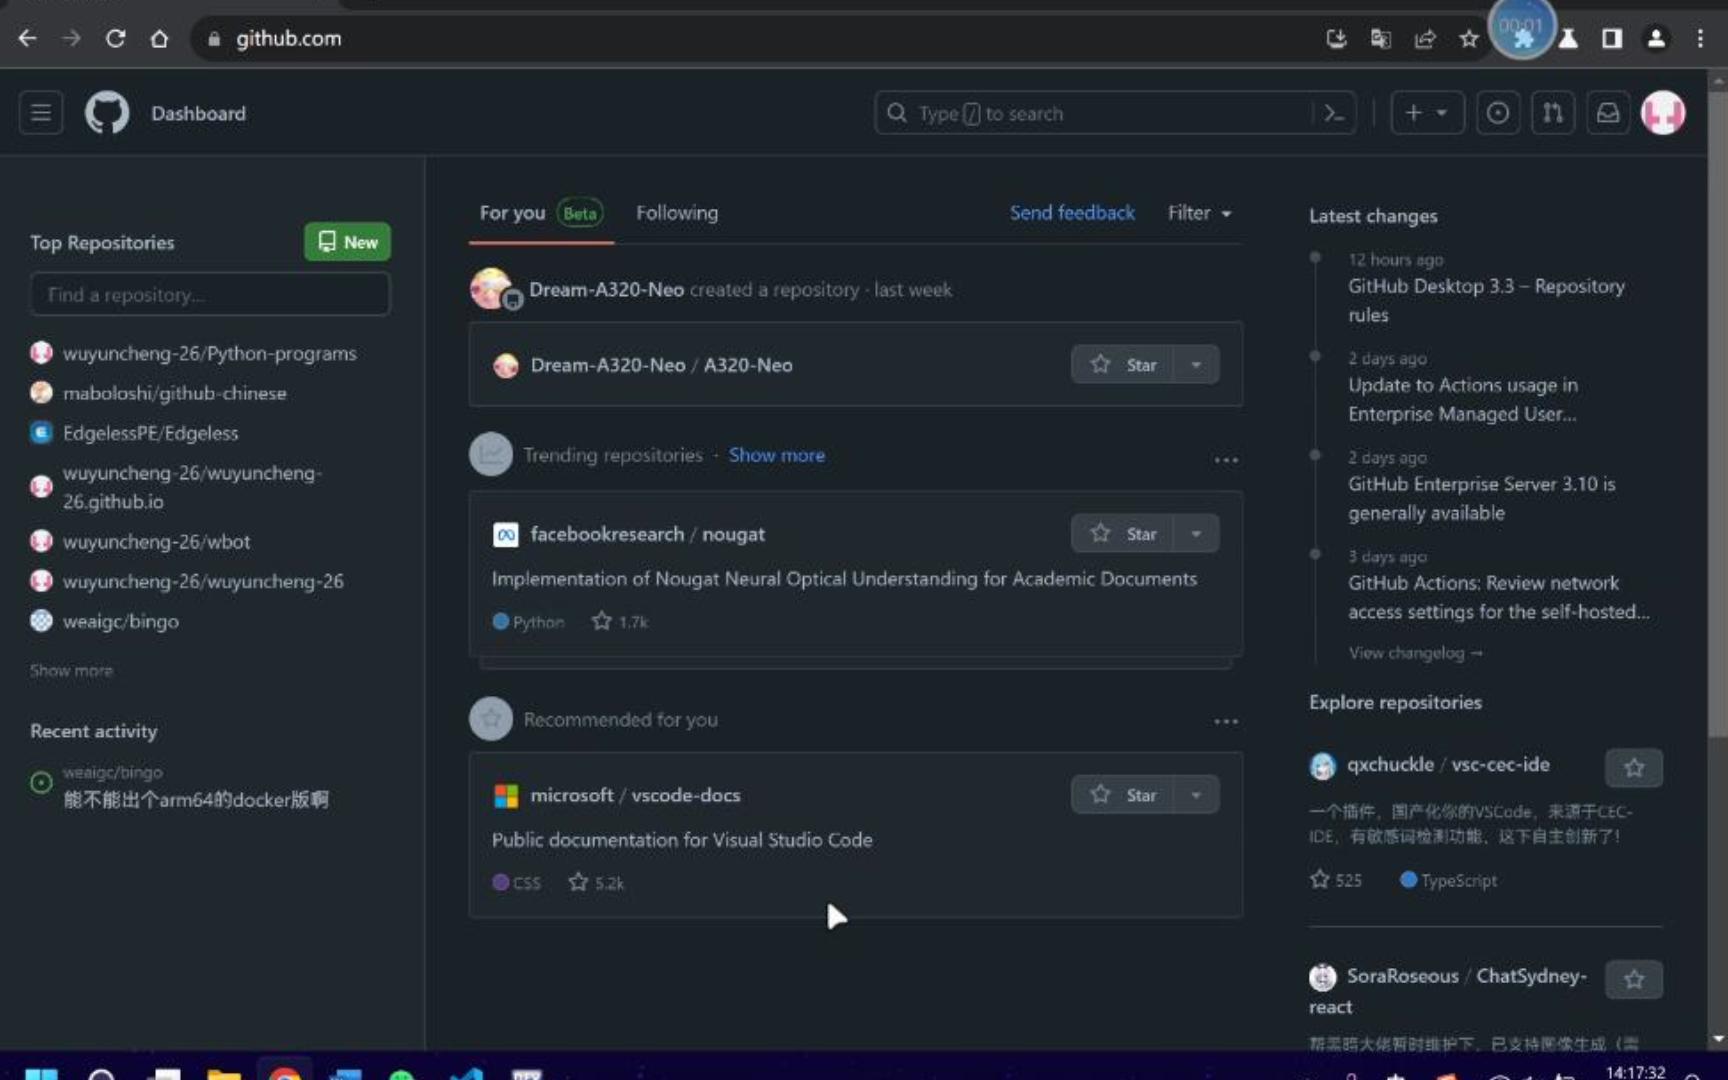Open options menu for Trending repositories
Viewport: 1728px width, 1080px height.
1226,459
